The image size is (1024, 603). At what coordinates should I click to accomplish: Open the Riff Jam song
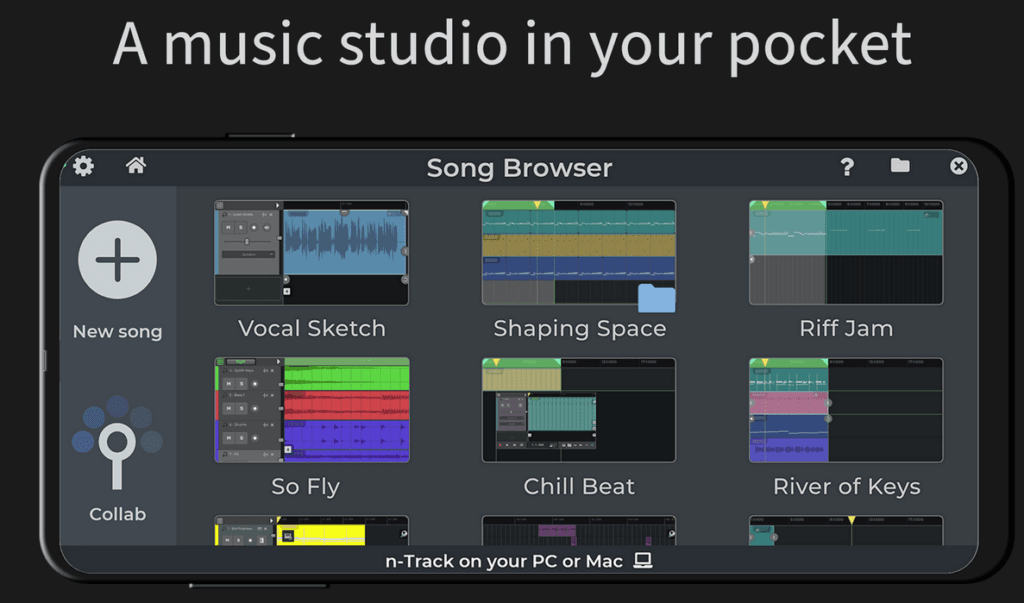coord(846,250)
